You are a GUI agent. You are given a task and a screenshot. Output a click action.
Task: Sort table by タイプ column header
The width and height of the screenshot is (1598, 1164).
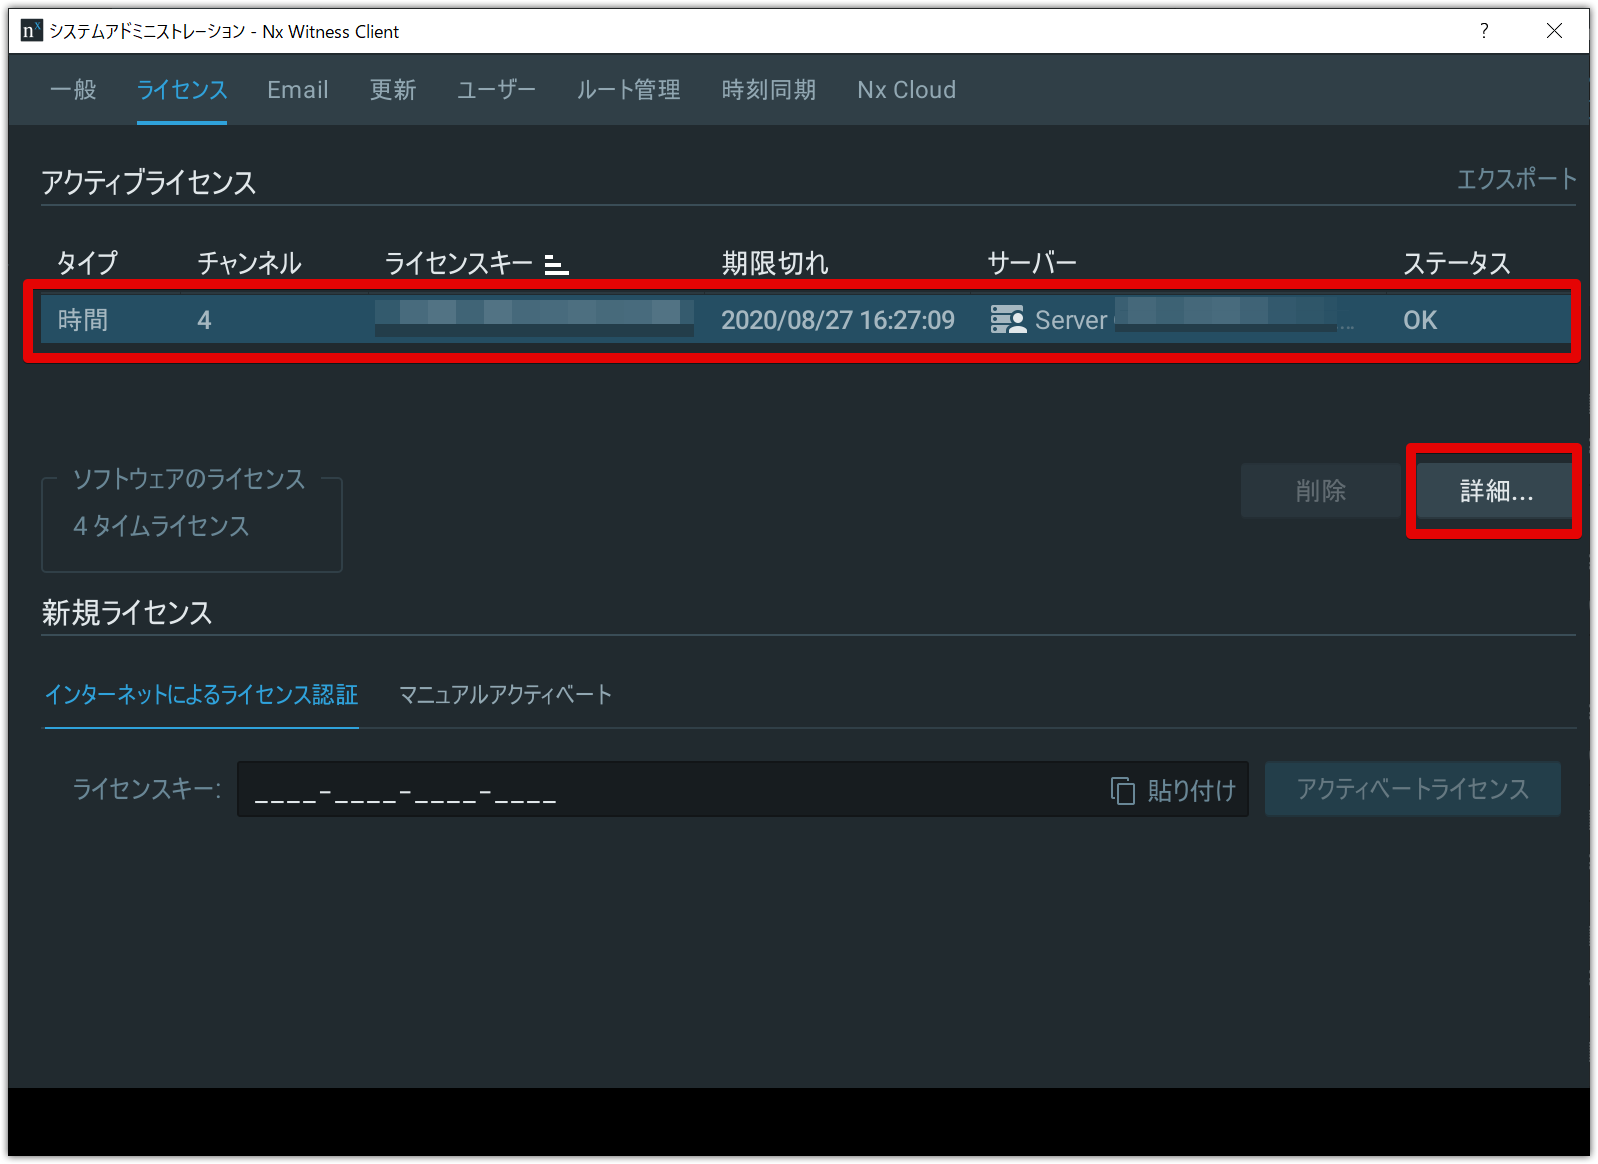tap(88, 263)
